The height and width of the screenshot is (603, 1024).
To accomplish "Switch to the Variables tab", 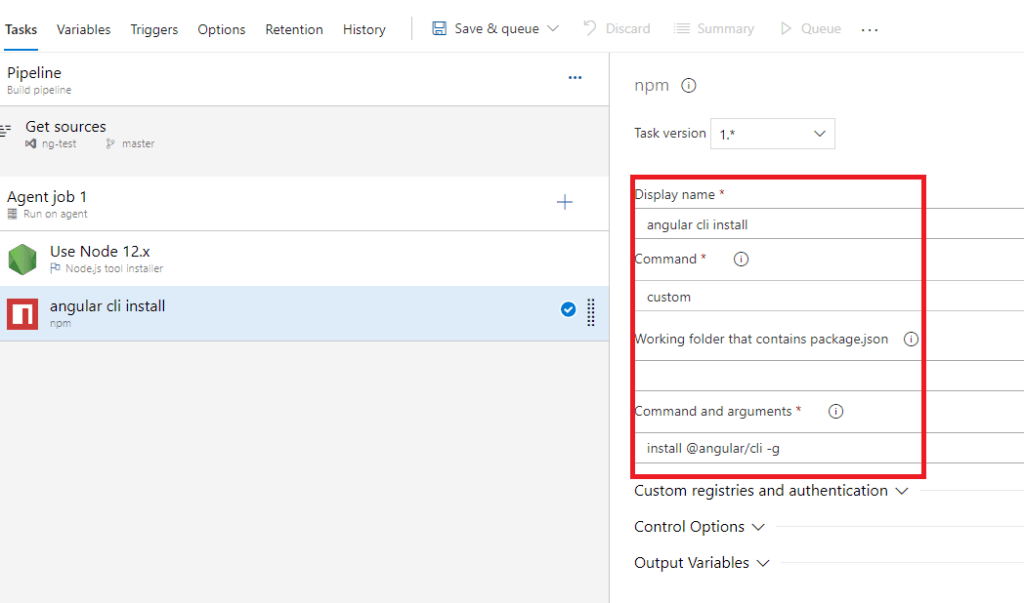I will coord(84,29).
